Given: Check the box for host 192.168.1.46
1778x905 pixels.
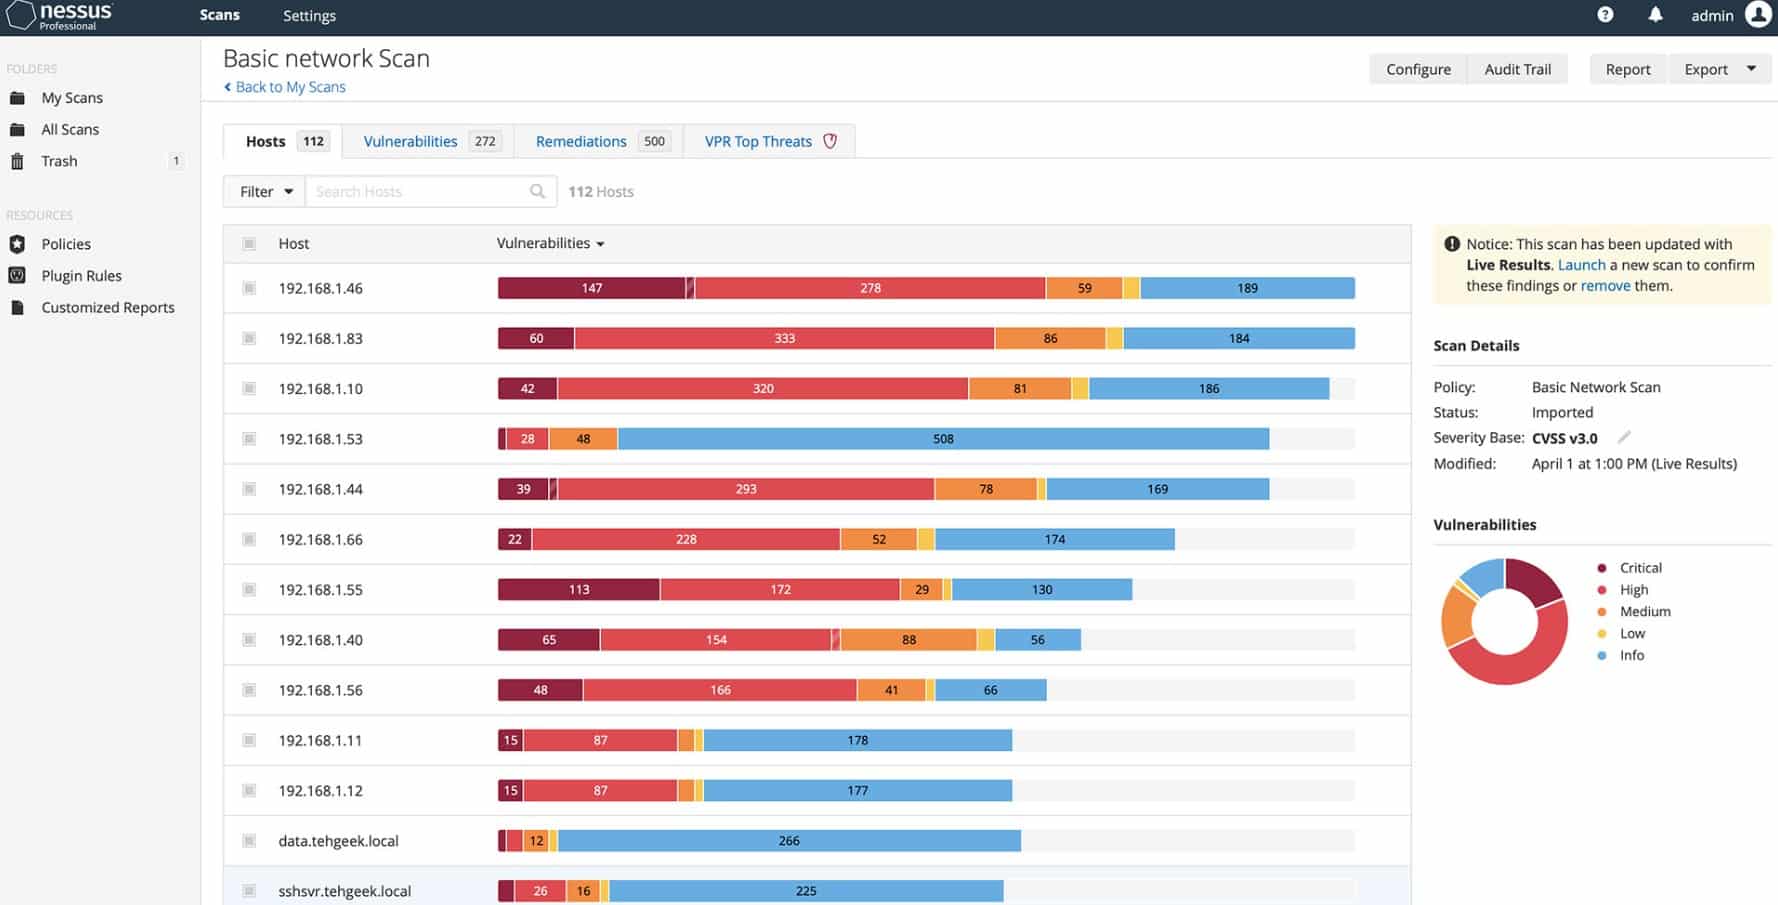Looking at the screenshot, I should click(x=249, y=288).
